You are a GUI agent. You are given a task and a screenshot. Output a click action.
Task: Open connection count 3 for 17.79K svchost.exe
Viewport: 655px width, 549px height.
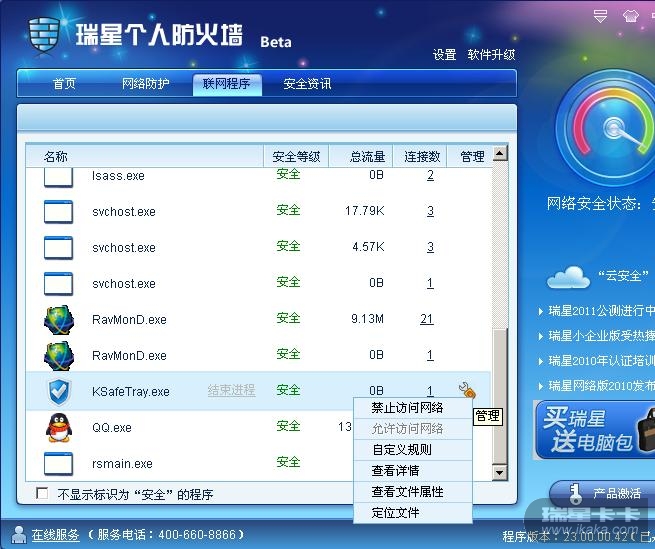430,211
